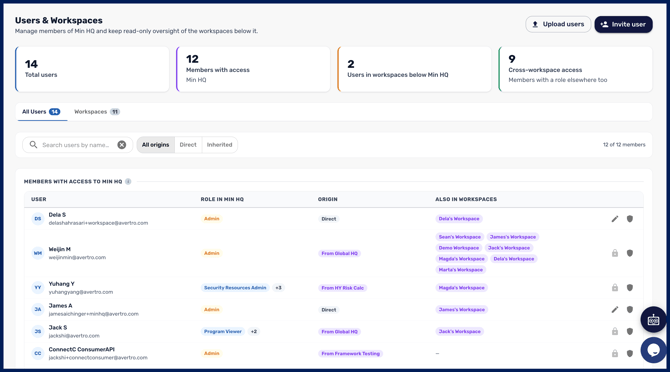670x372 pixels.
Task: Click the lock icon in ConnectC ConsumerAPI row
Action: pyautogui.click(x=615, y=353)
